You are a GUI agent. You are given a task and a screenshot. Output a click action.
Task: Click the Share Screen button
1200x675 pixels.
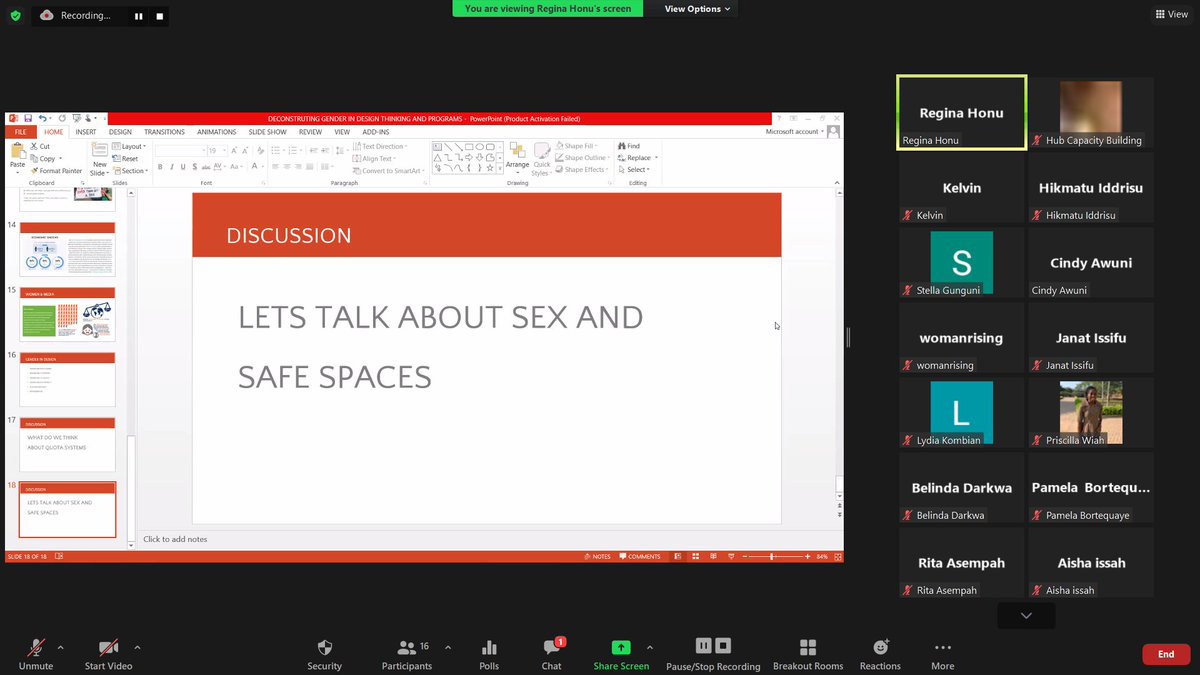tap(621, 654)
